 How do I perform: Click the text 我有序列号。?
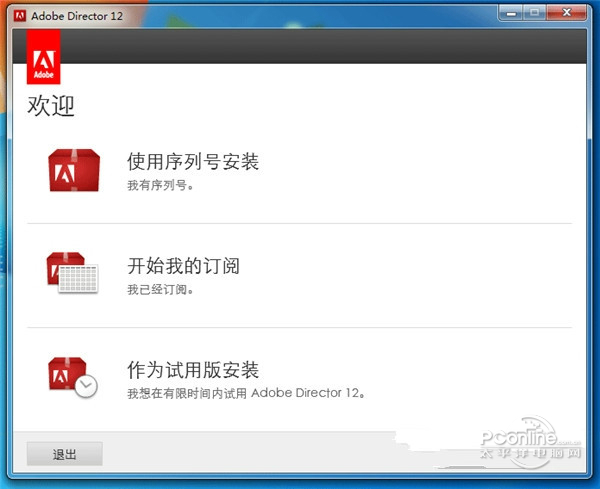160,185
